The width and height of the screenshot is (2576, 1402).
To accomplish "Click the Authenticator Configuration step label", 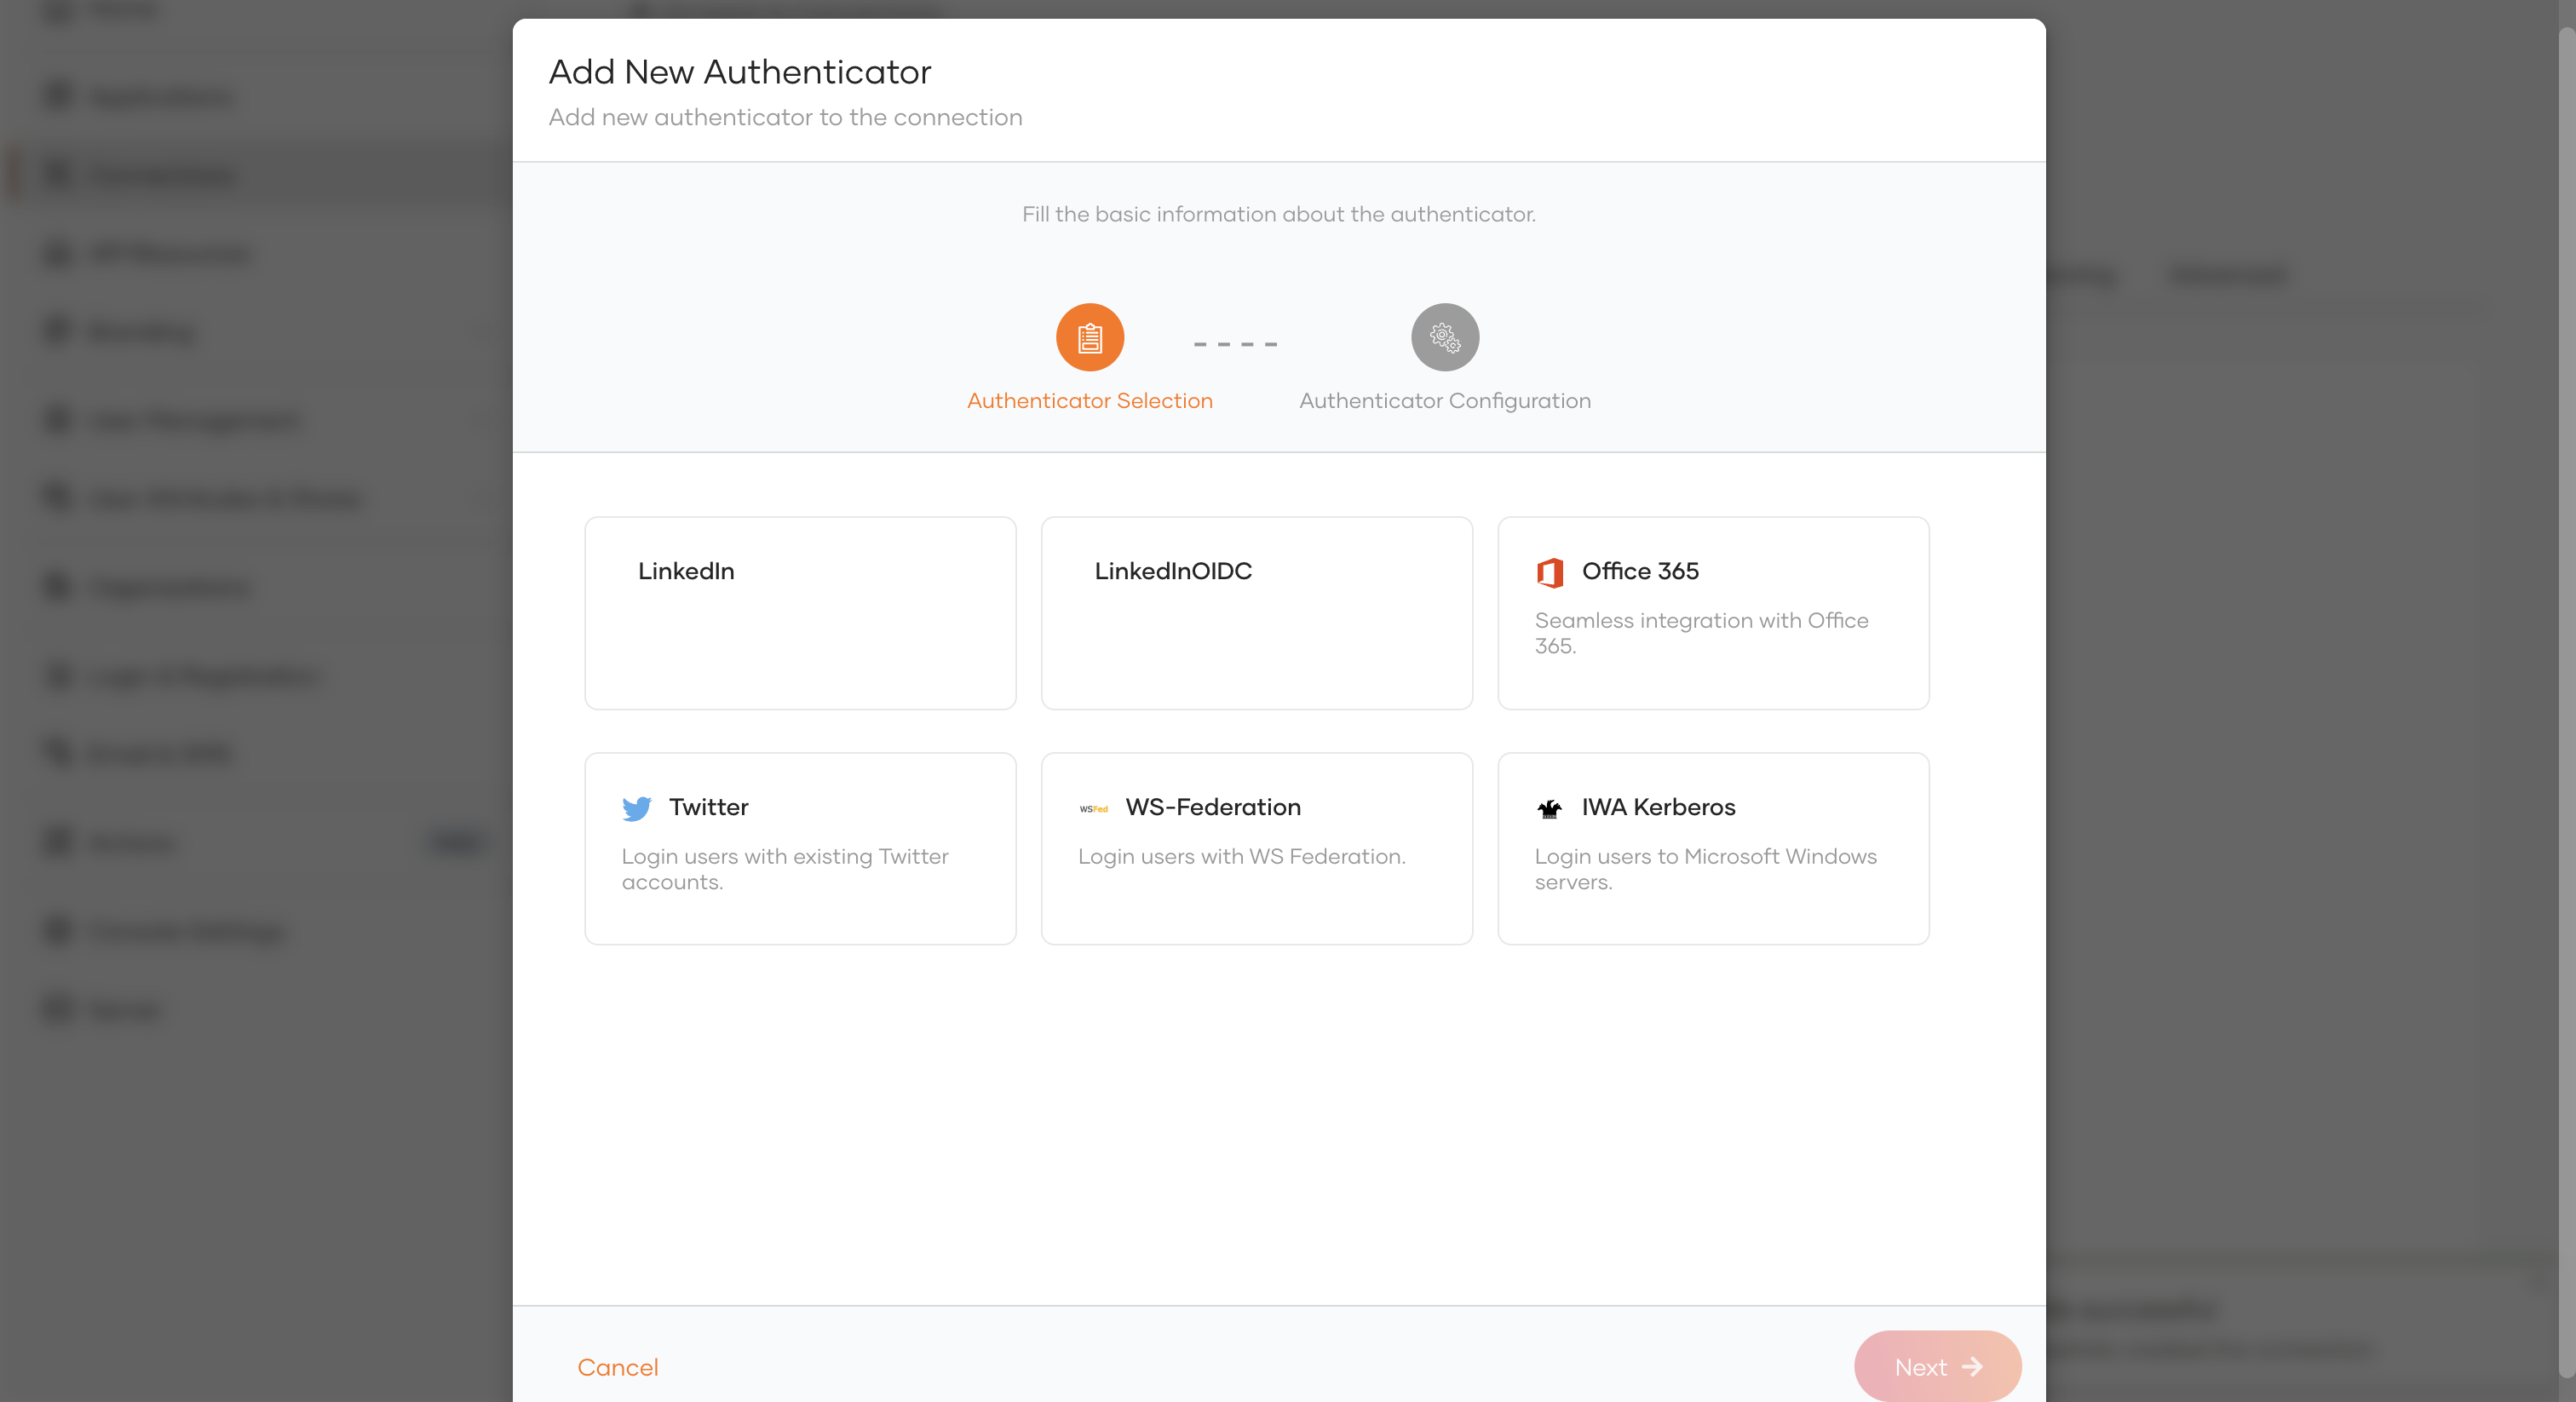I will click(1445, 401).
